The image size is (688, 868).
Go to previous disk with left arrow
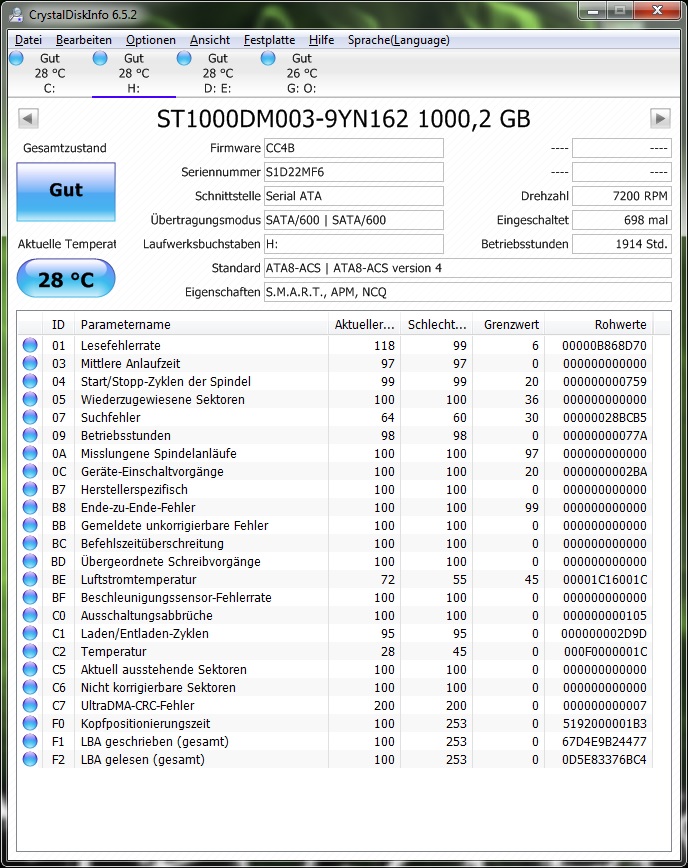(28, 118)
